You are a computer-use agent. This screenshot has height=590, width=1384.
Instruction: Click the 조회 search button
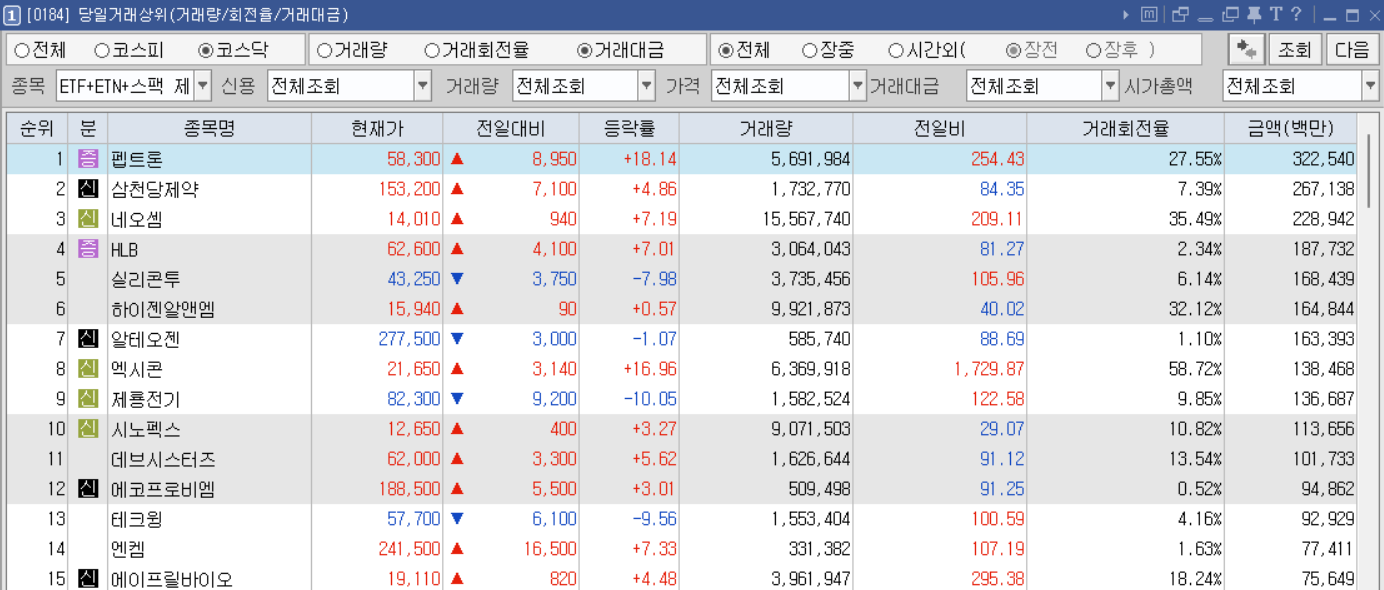[1295, 50]
